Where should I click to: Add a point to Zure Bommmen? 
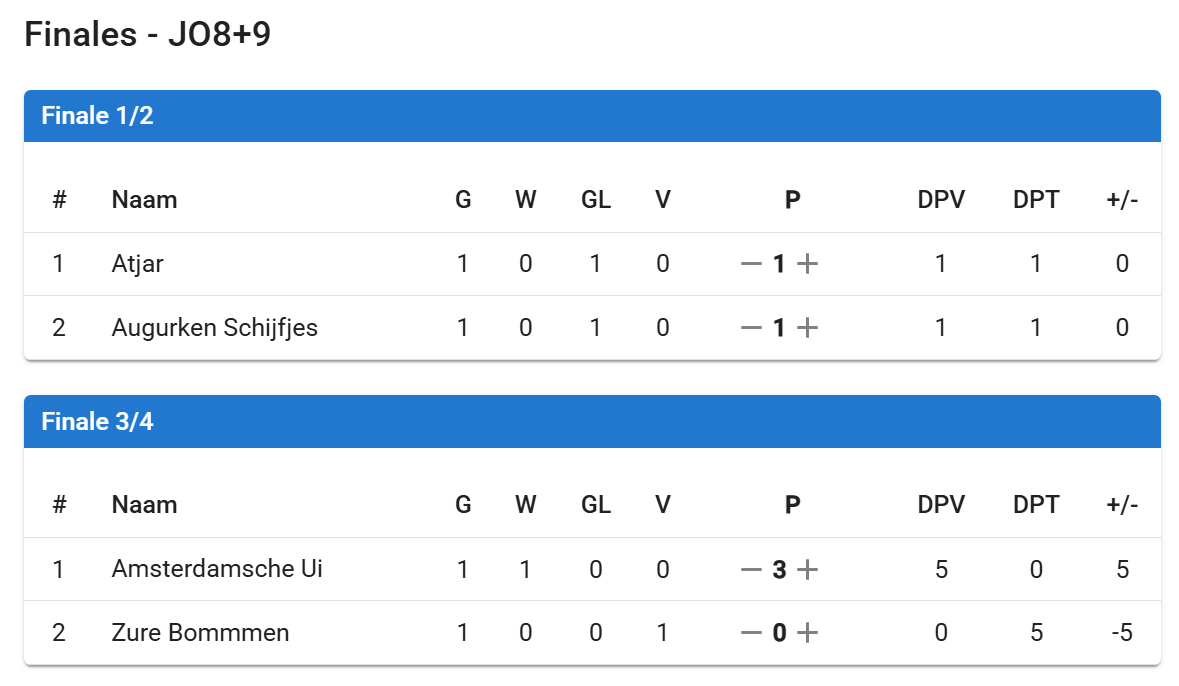click(807, 633)
